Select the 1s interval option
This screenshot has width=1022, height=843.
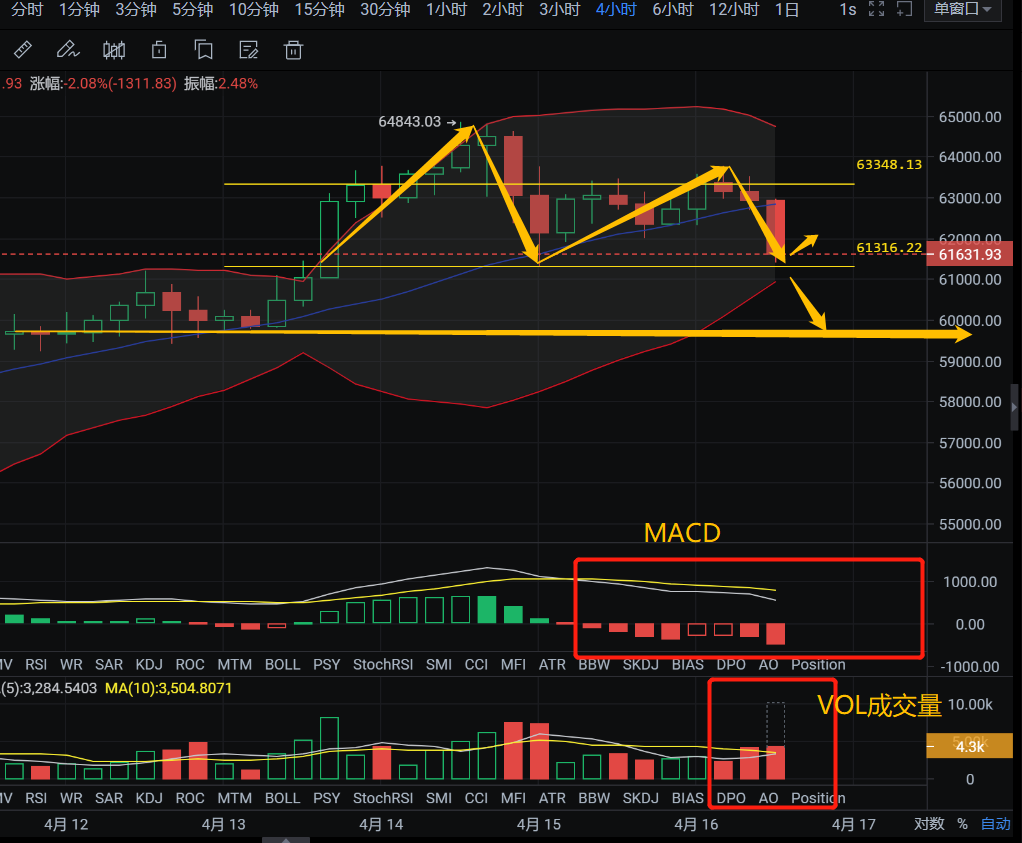pyautogui.click(x=847, y=10)
